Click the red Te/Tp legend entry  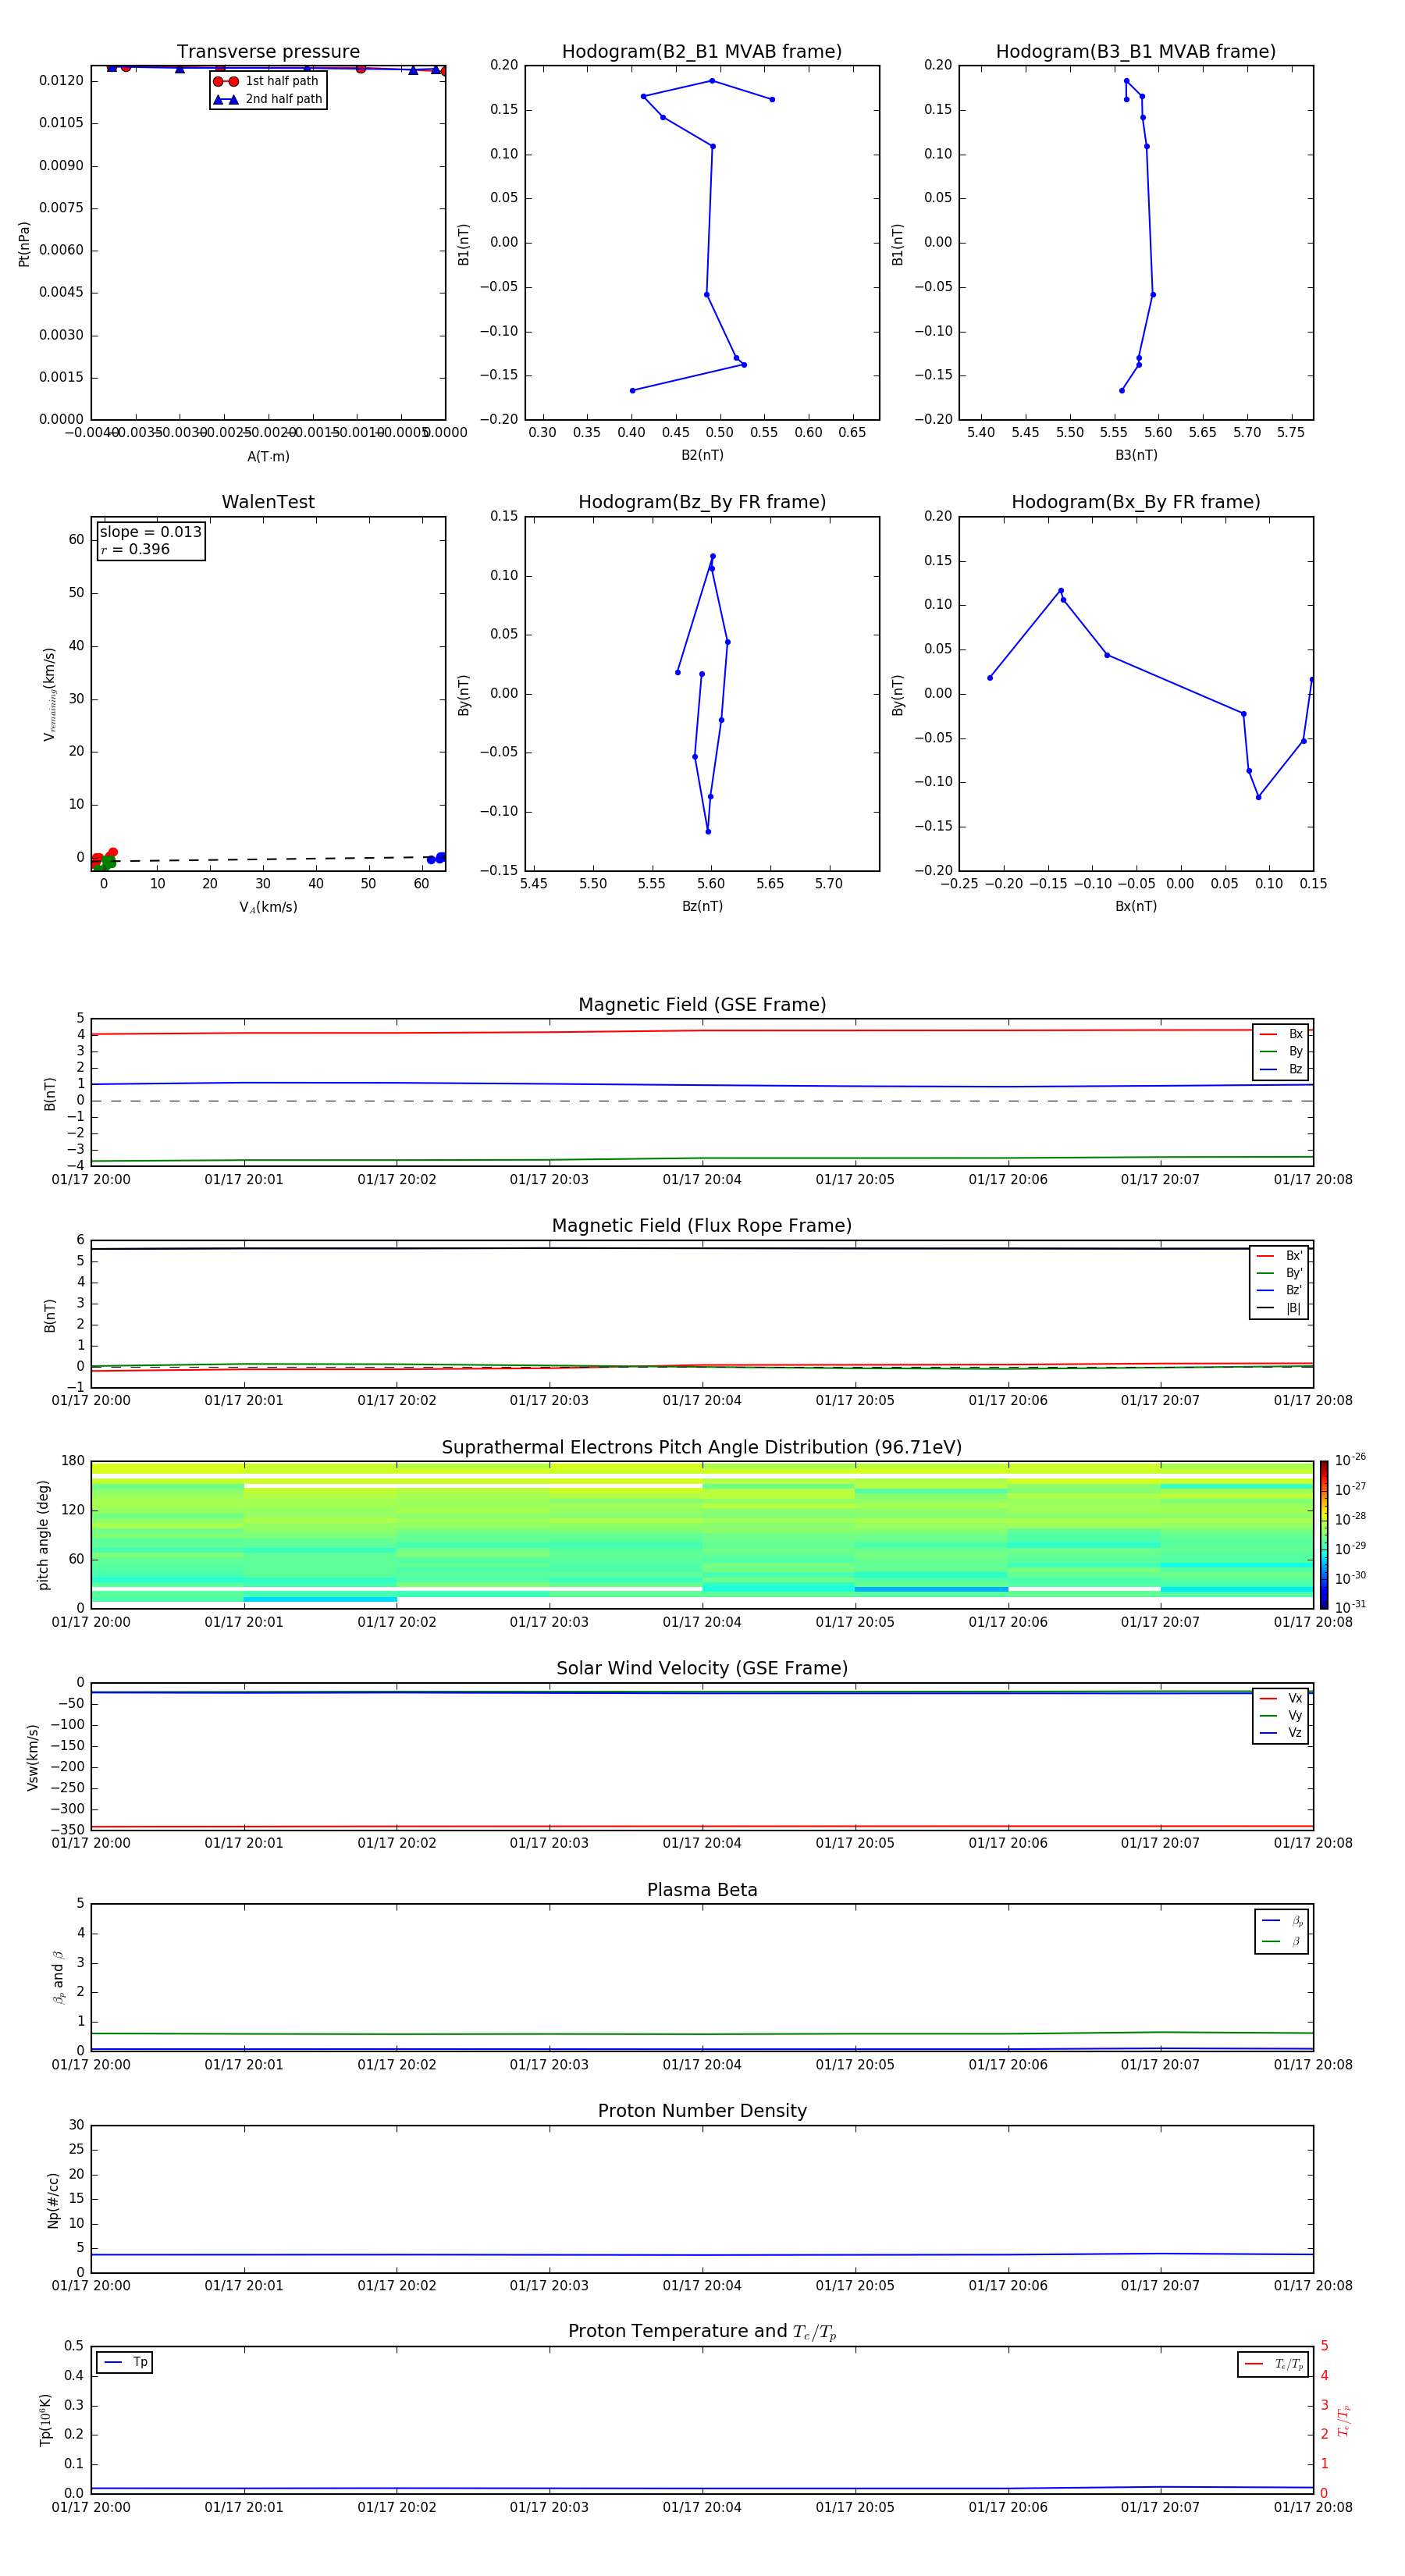point(1273,2365)
